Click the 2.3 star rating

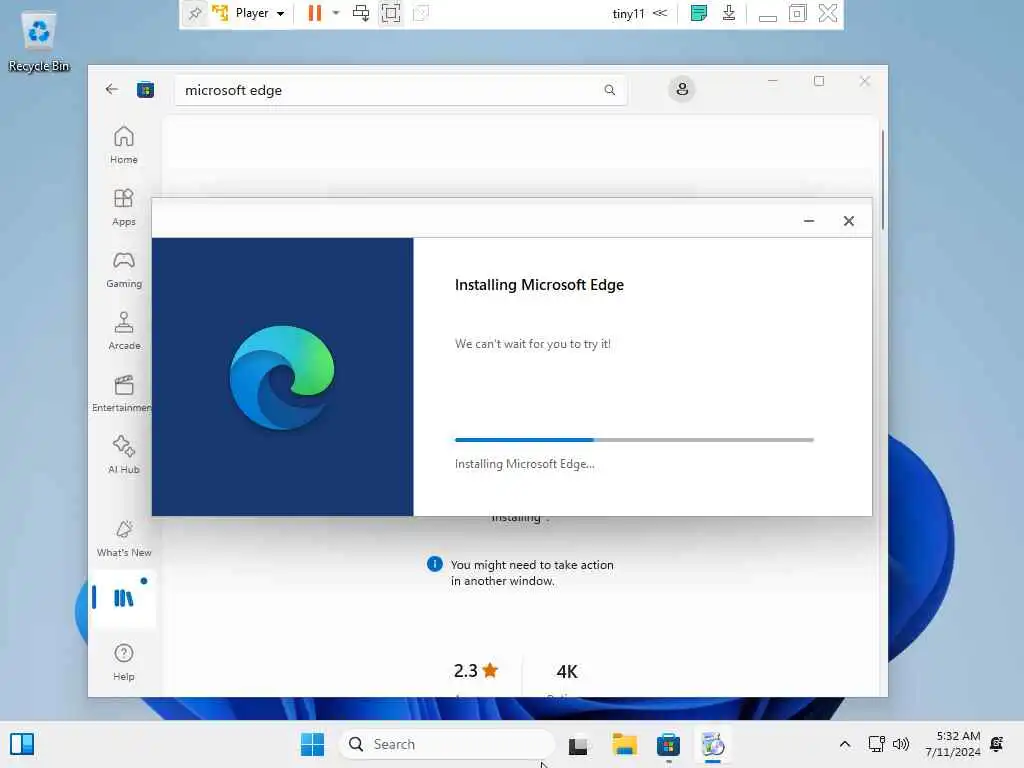point(476,671)
